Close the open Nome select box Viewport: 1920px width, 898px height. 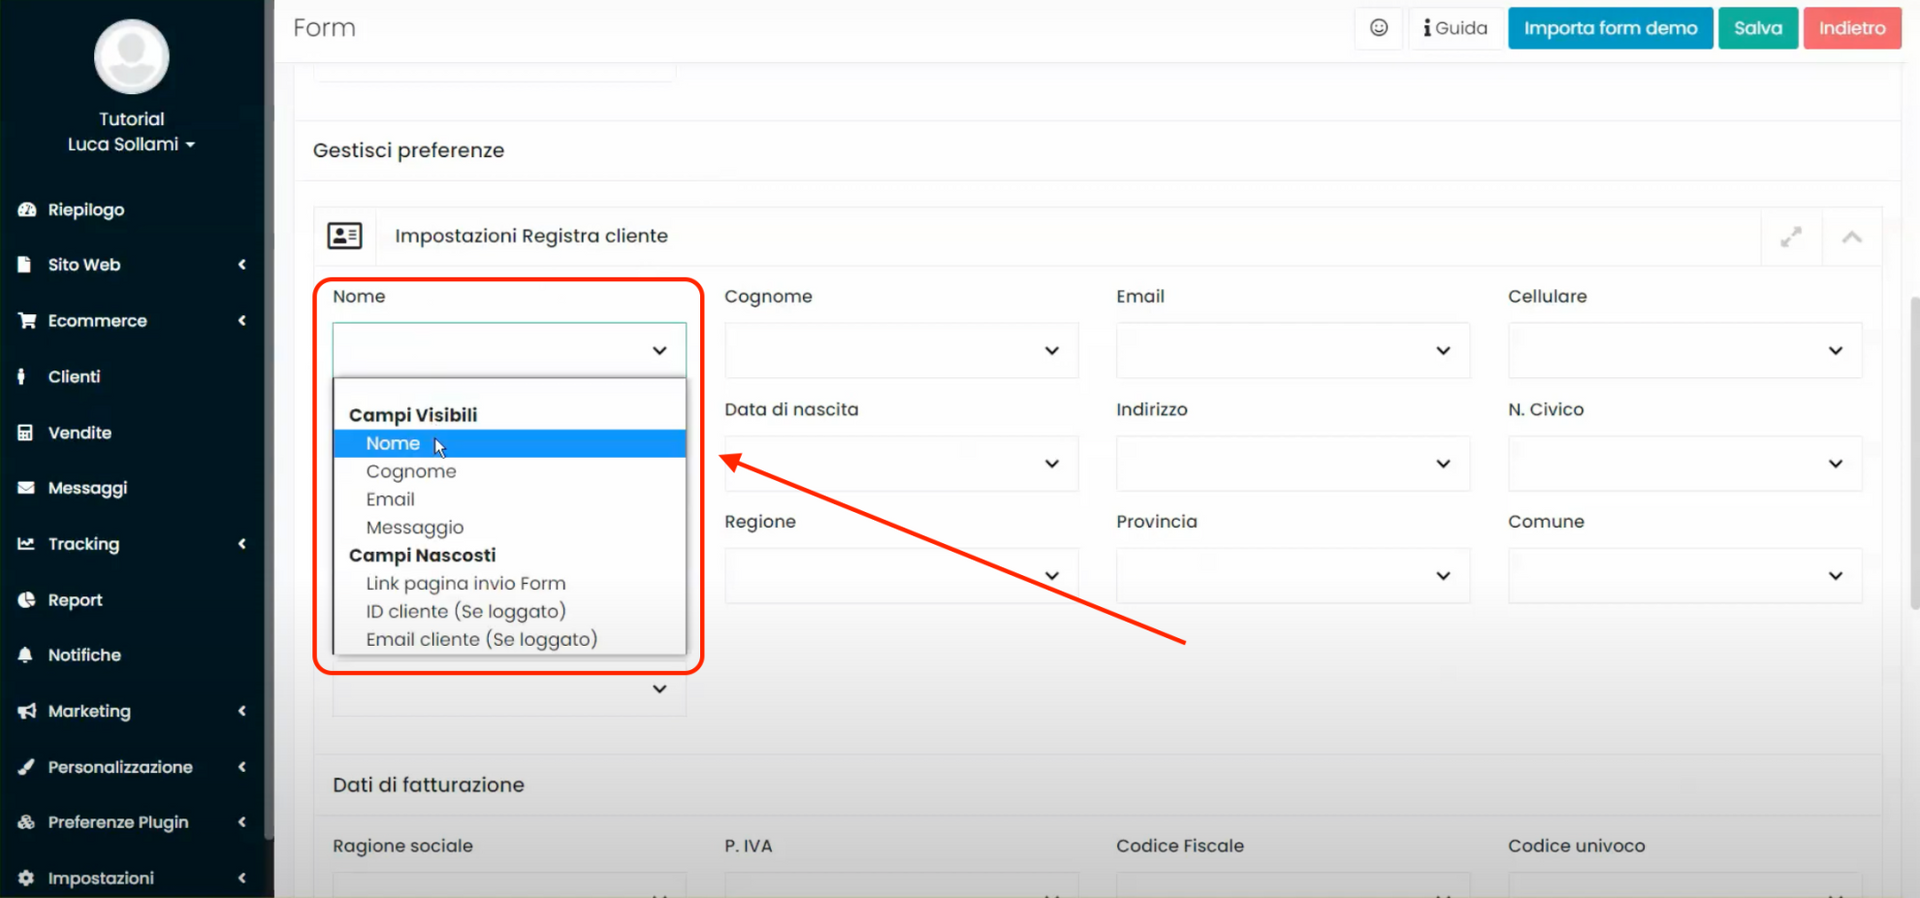tap(509, 350)
